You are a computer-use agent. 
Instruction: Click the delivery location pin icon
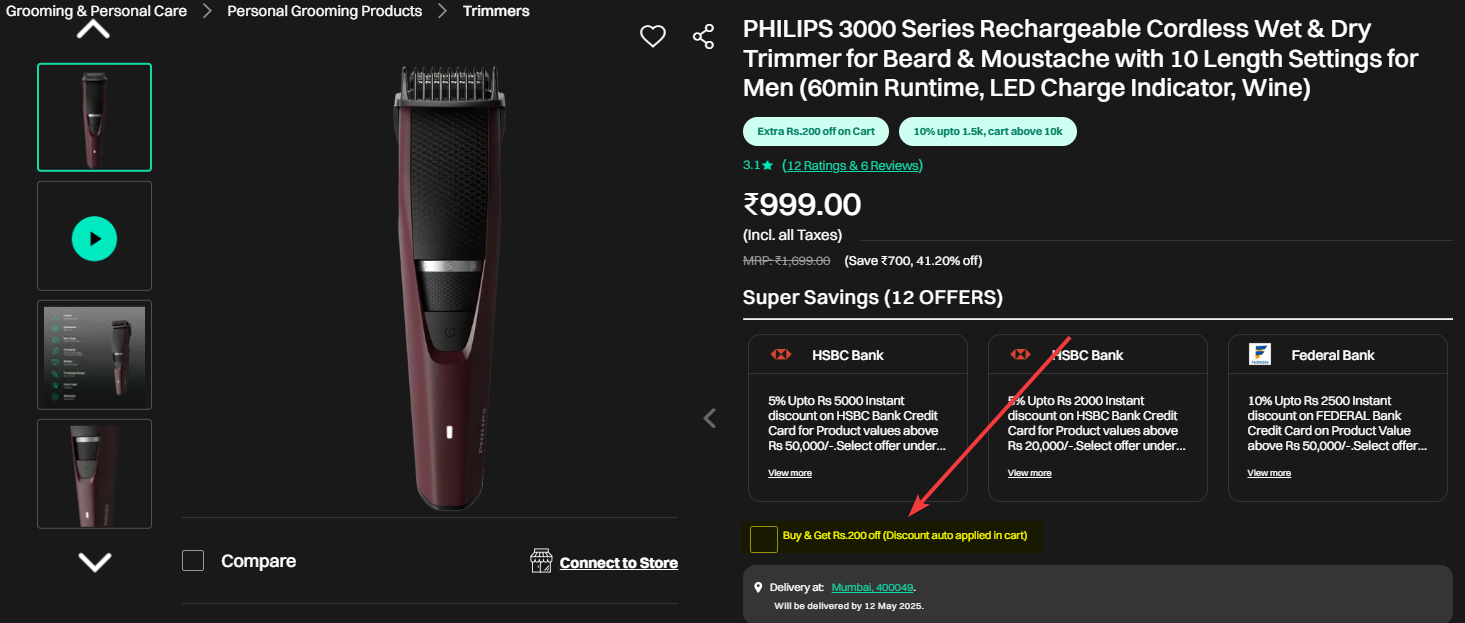pos(758,587)
